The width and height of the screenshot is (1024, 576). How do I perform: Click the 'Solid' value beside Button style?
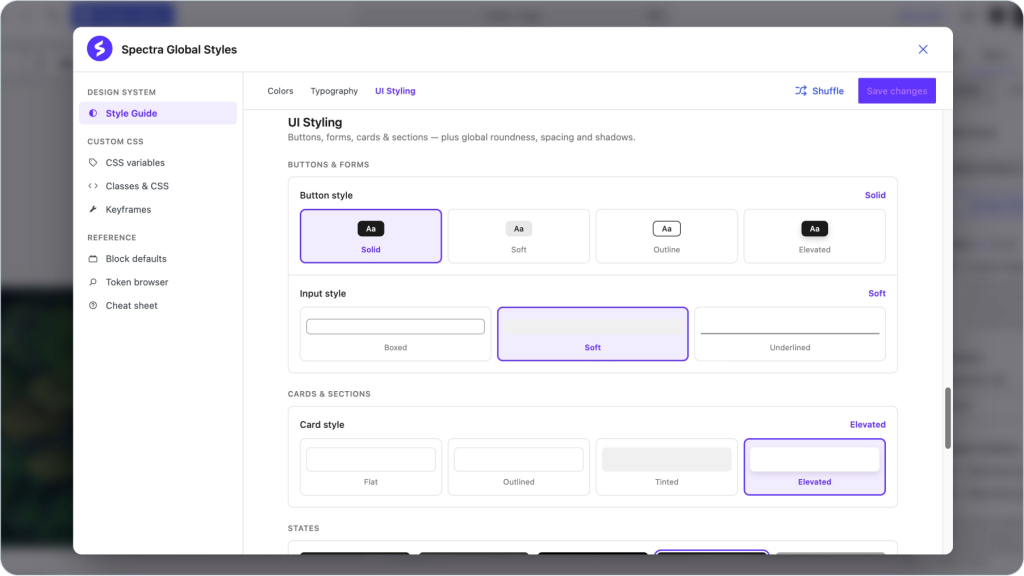tap(875, 195)
